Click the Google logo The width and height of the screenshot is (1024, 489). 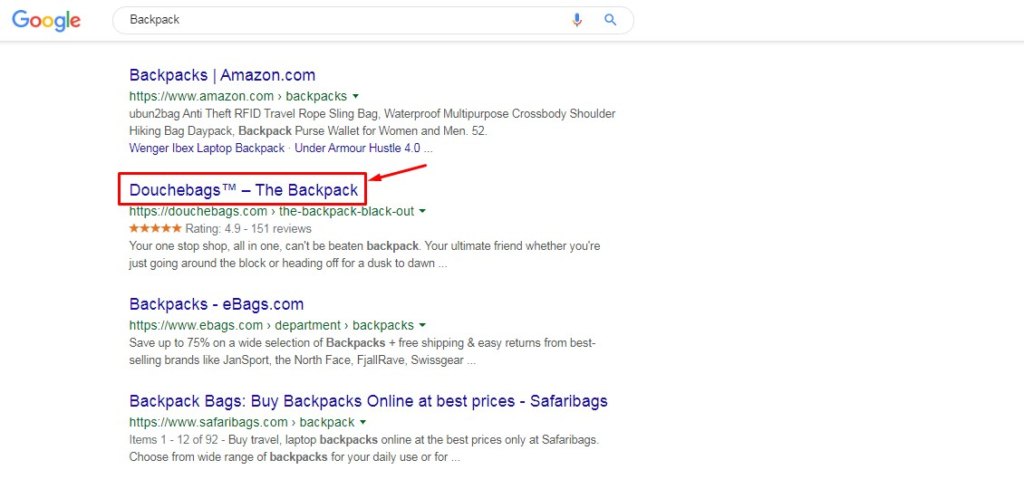click(46, 20)
